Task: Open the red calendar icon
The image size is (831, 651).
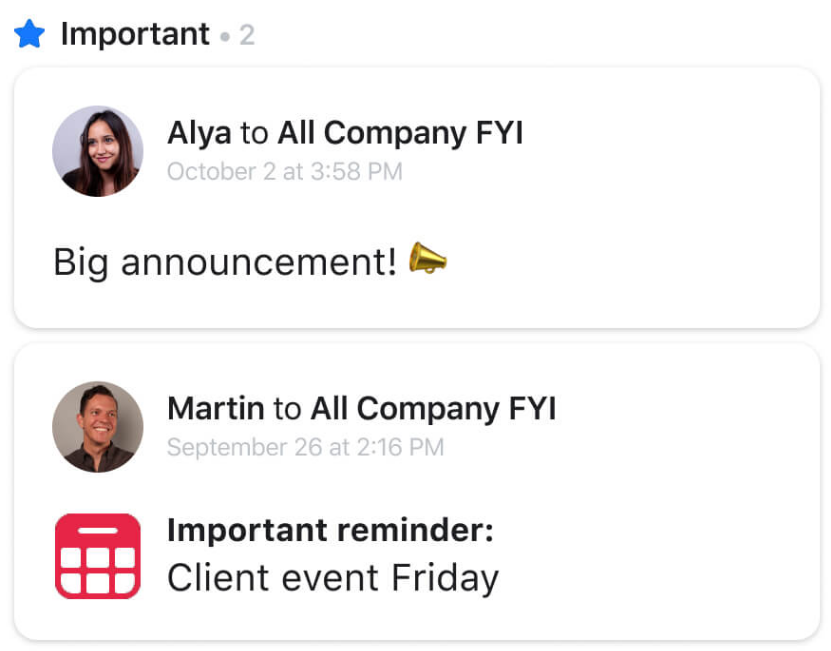Action: tap(97, 556)
